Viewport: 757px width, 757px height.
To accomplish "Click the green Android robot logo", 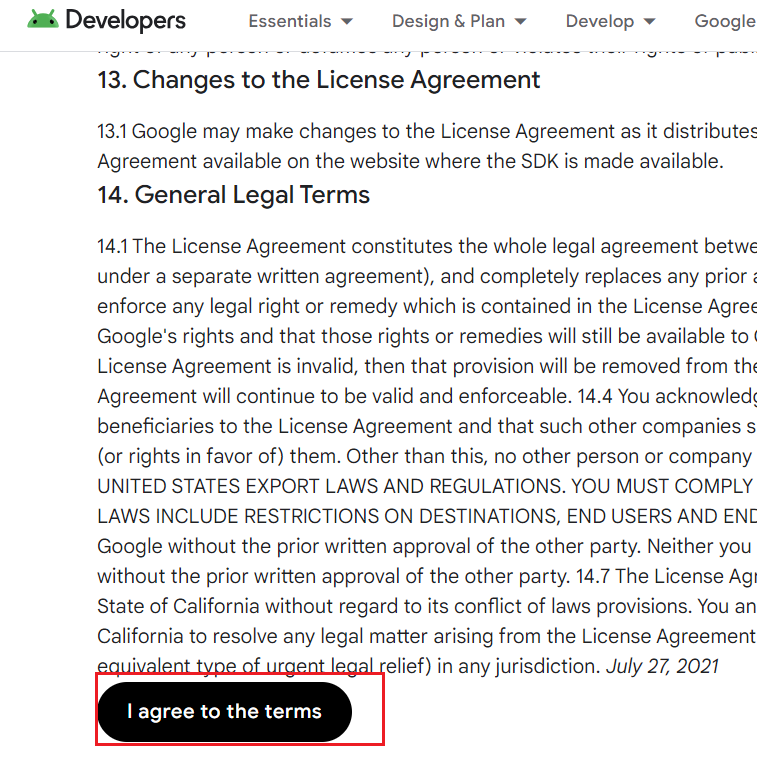I will tap(42, 20).
